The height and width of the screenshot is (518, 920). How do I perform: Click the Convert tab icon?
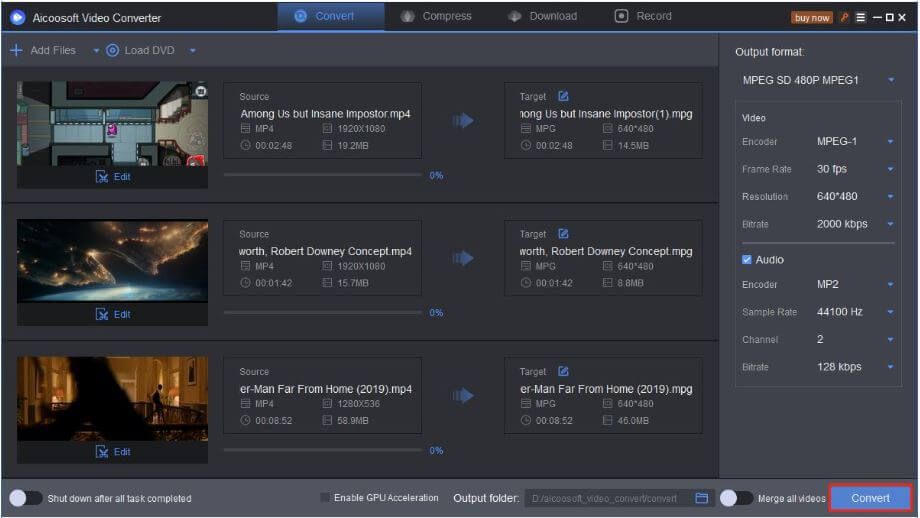[300, 16]
